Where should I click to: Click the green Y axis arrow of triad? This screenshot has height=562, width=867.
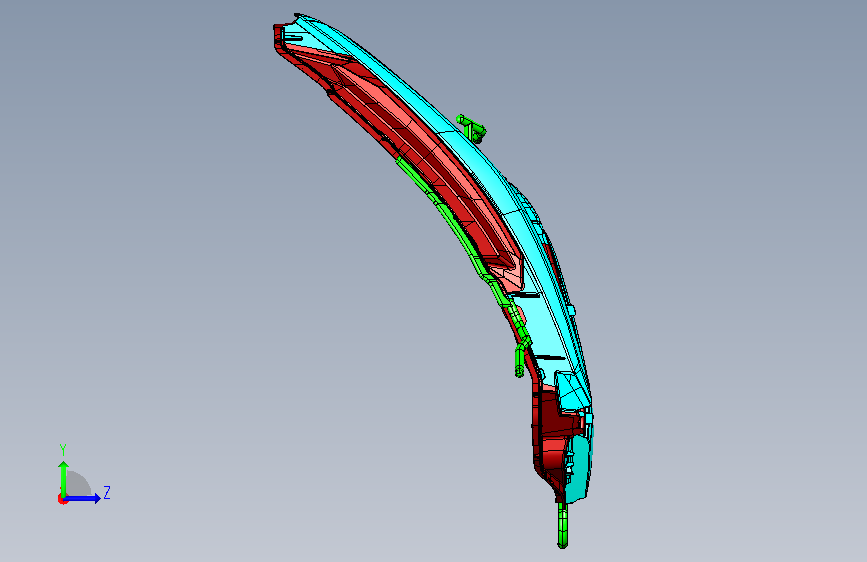coord(64,479)
